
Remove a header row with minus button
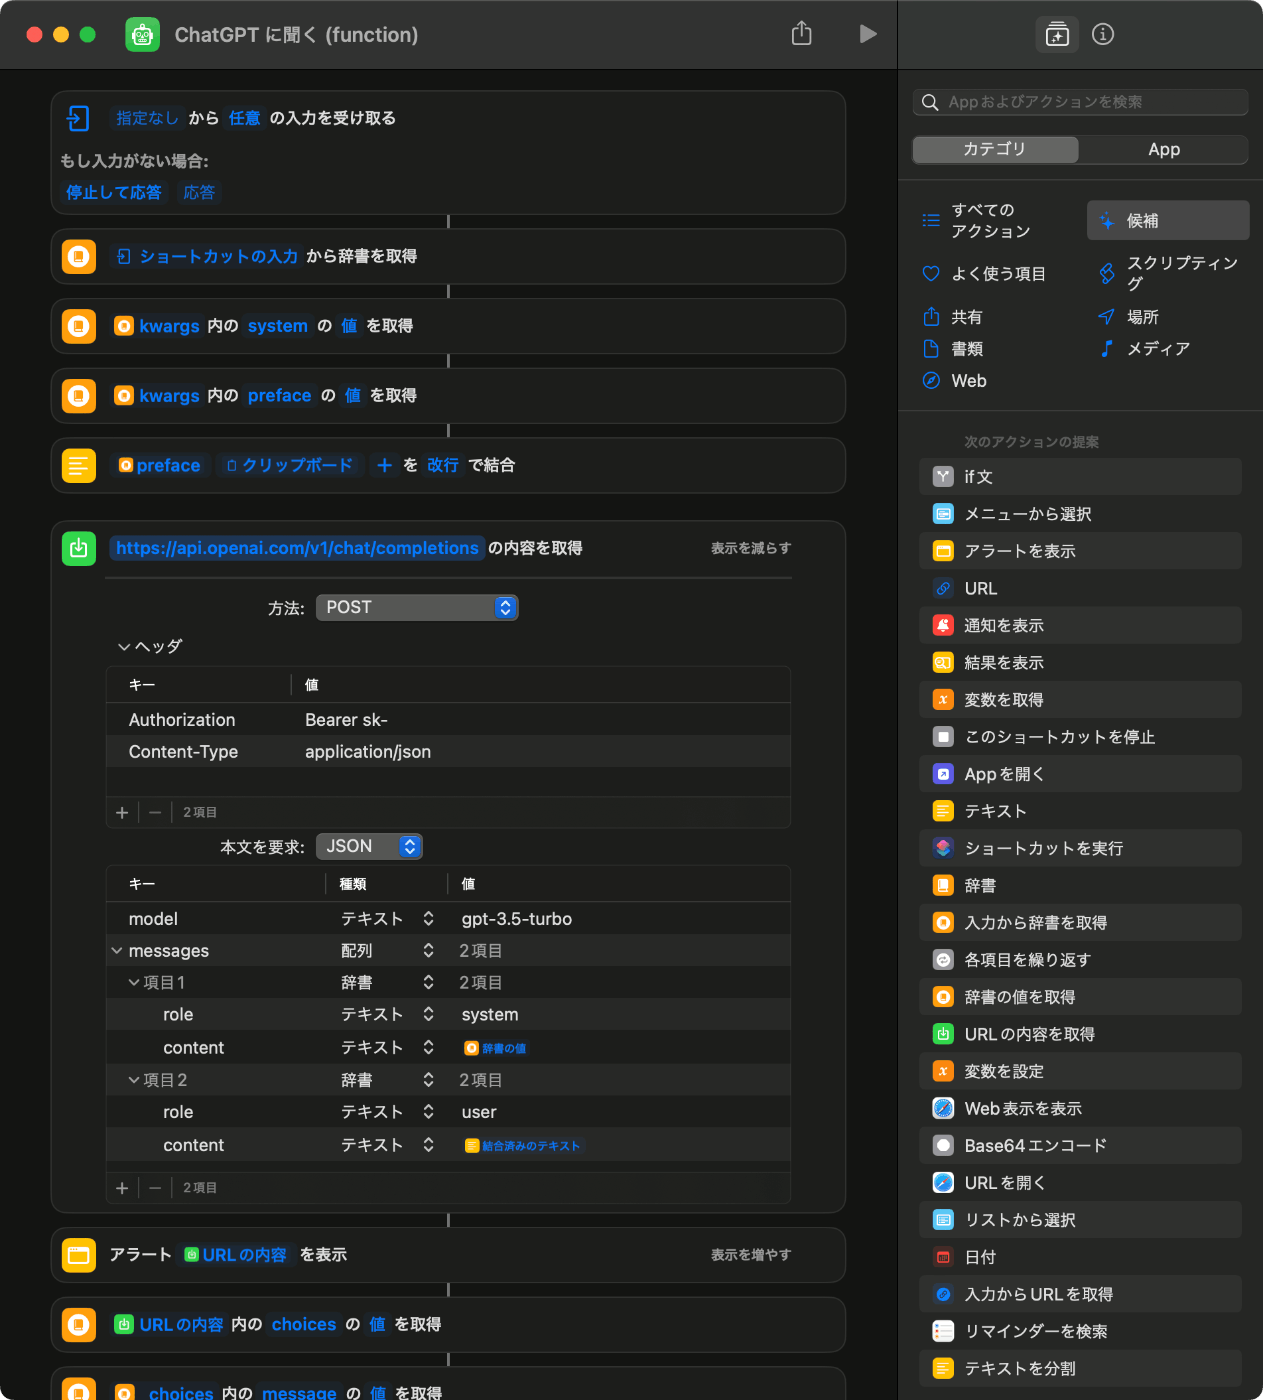[155, 813]
